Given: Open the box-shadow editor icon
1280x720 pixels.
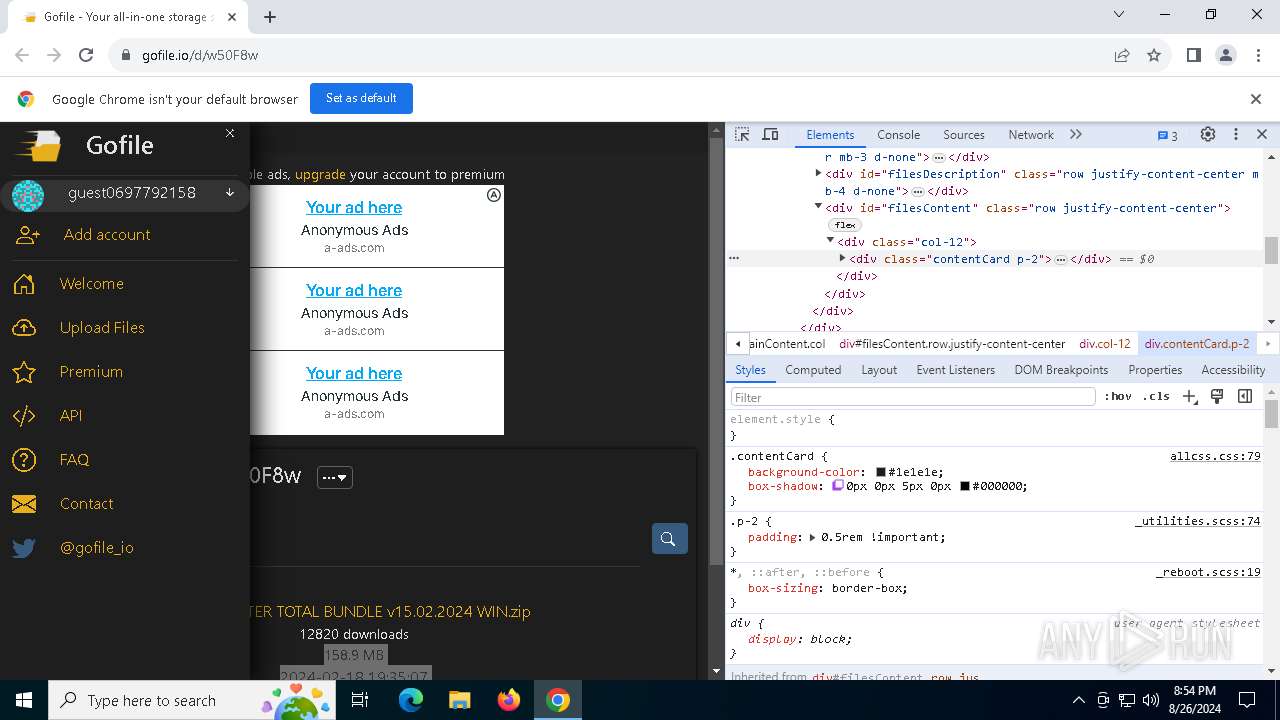Looking at the screenshot, I should point(838,485).
